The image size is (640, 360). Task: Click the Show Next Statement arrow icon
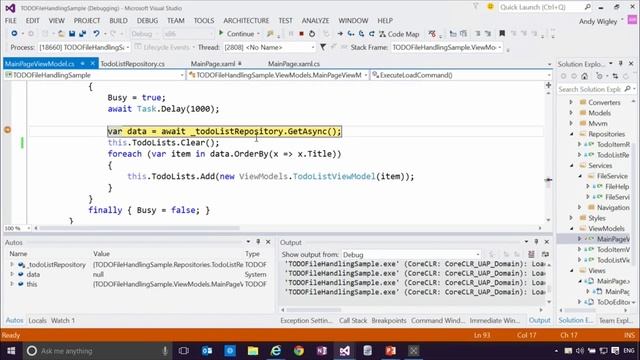(x=340, y=33)
